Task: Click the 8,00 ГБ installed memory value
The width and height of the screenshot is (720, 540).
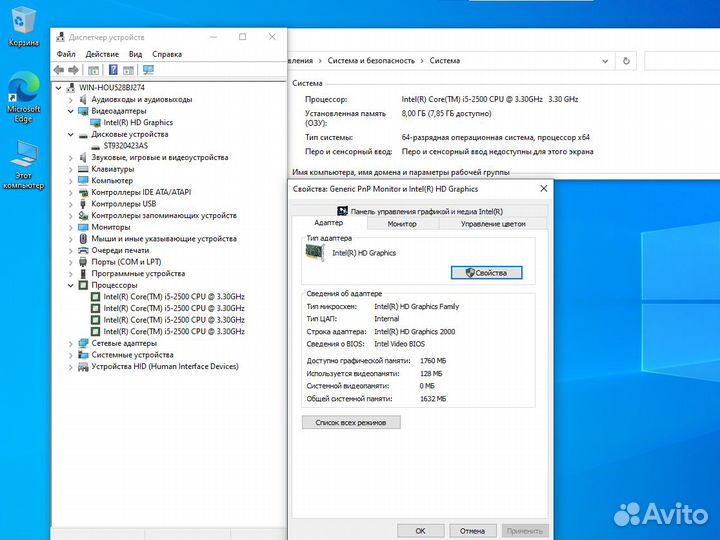Action: pyautogui.click(x=446, y=113)
